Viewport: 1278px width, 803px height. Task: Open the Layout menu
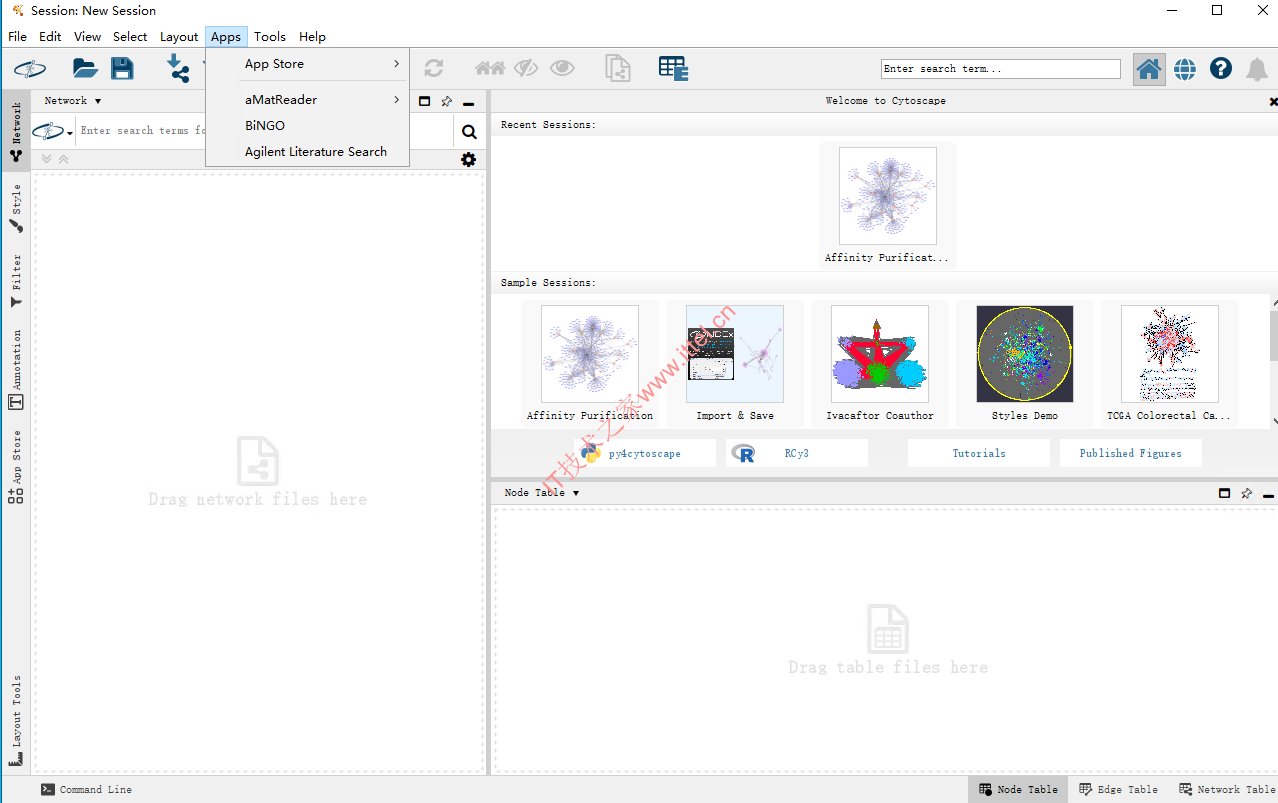[x=179, y=37]
